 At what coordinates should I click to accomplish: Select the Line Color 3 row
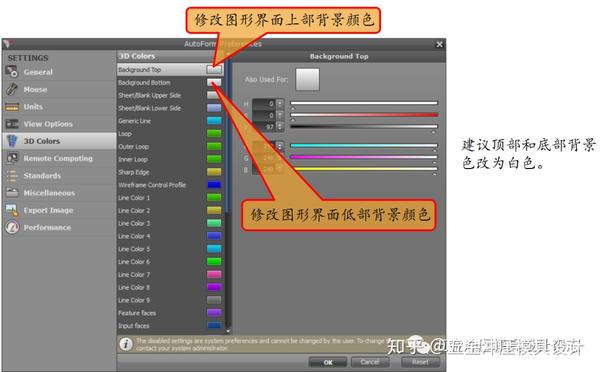coord(170,223)
